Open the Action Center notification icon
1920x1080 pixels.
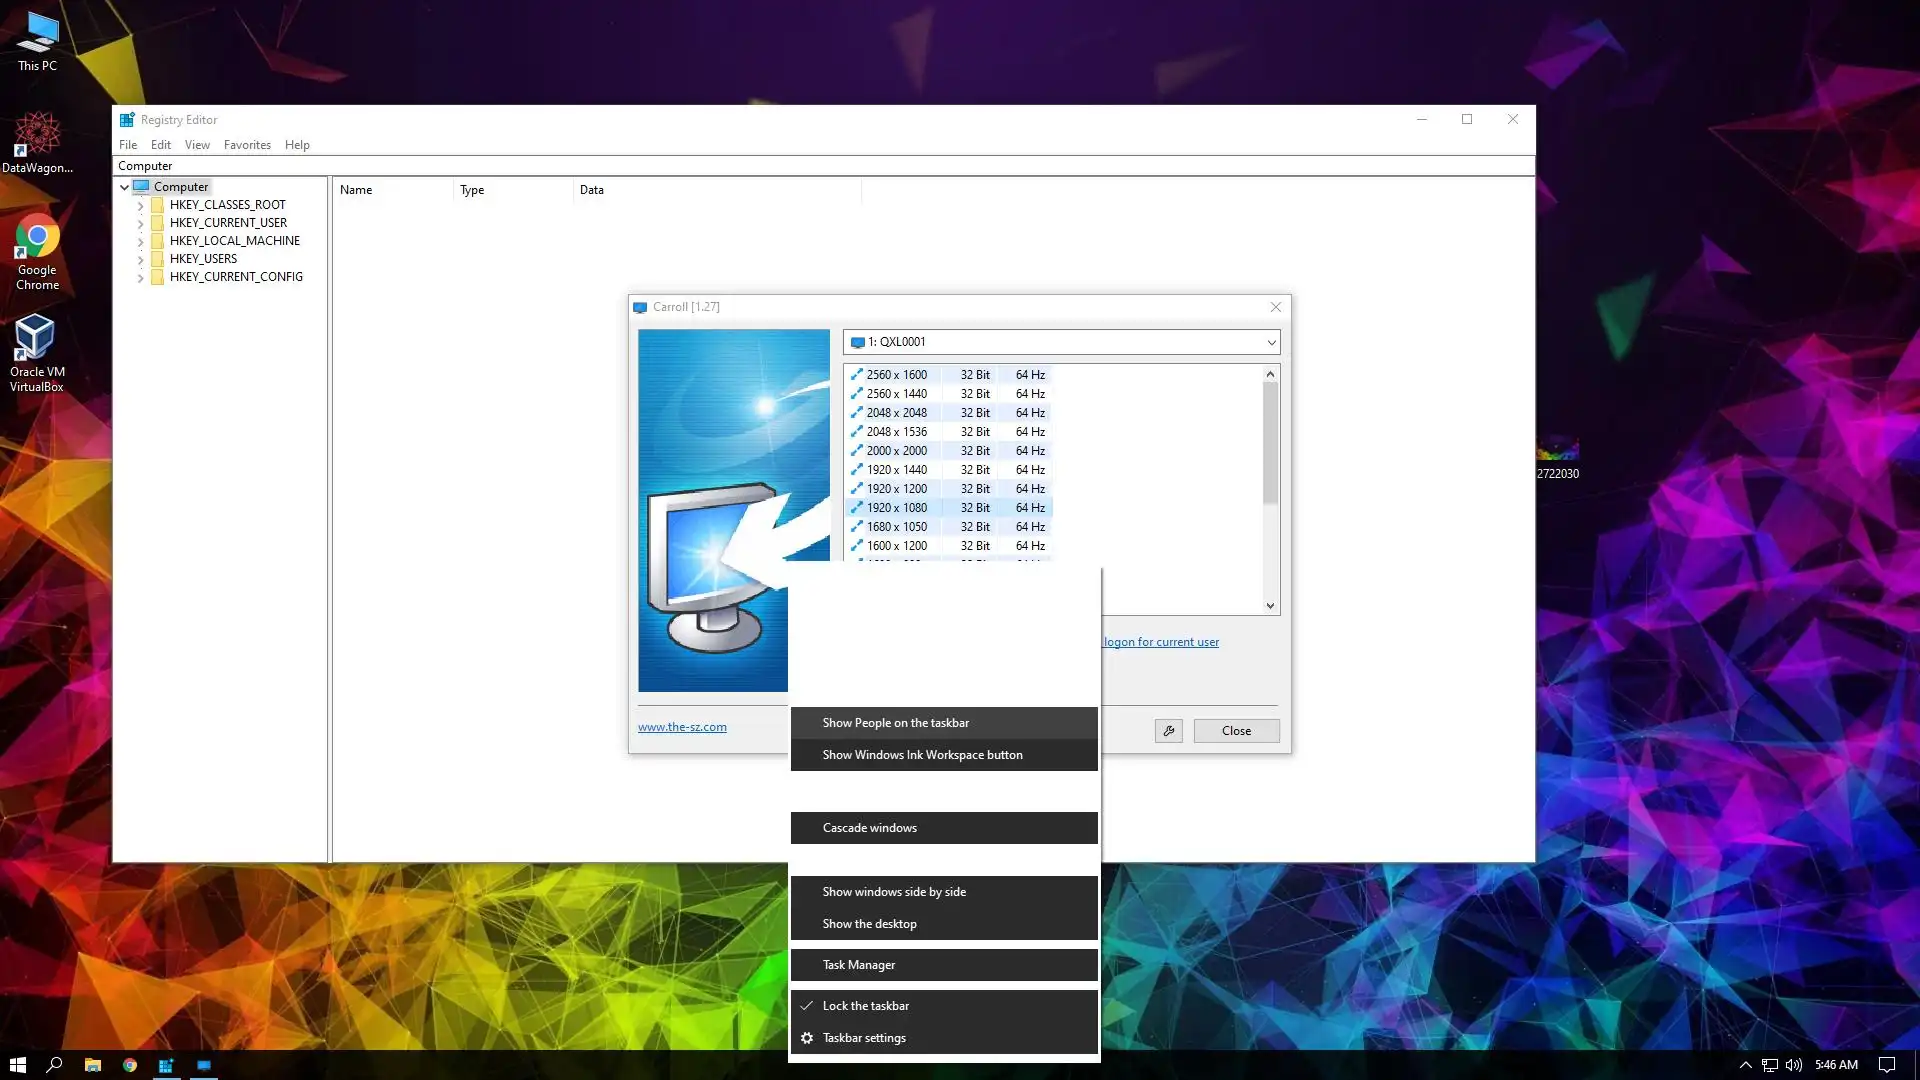[1886, 1065]
